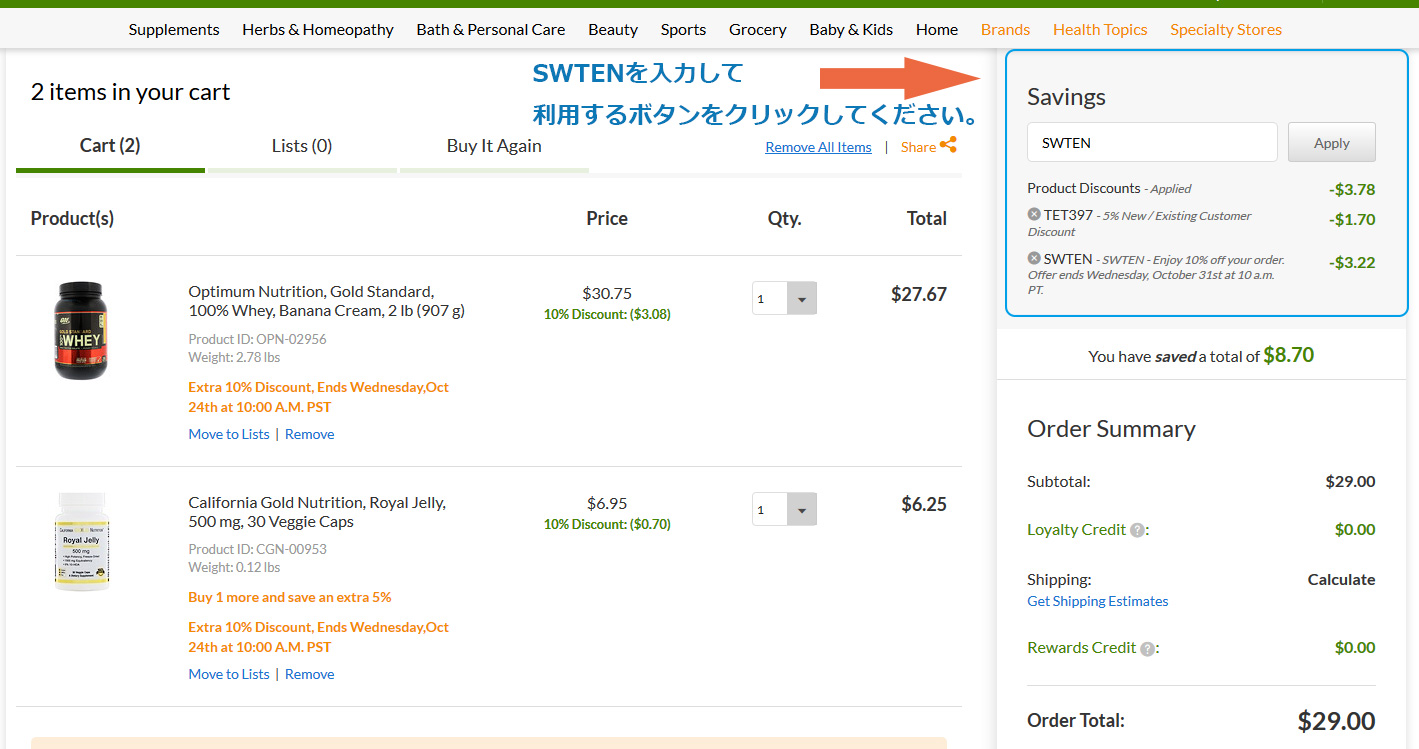This screenshot has width=1419, height=749.
Task: Click the Rewards Credit label
Action: 1082,648
